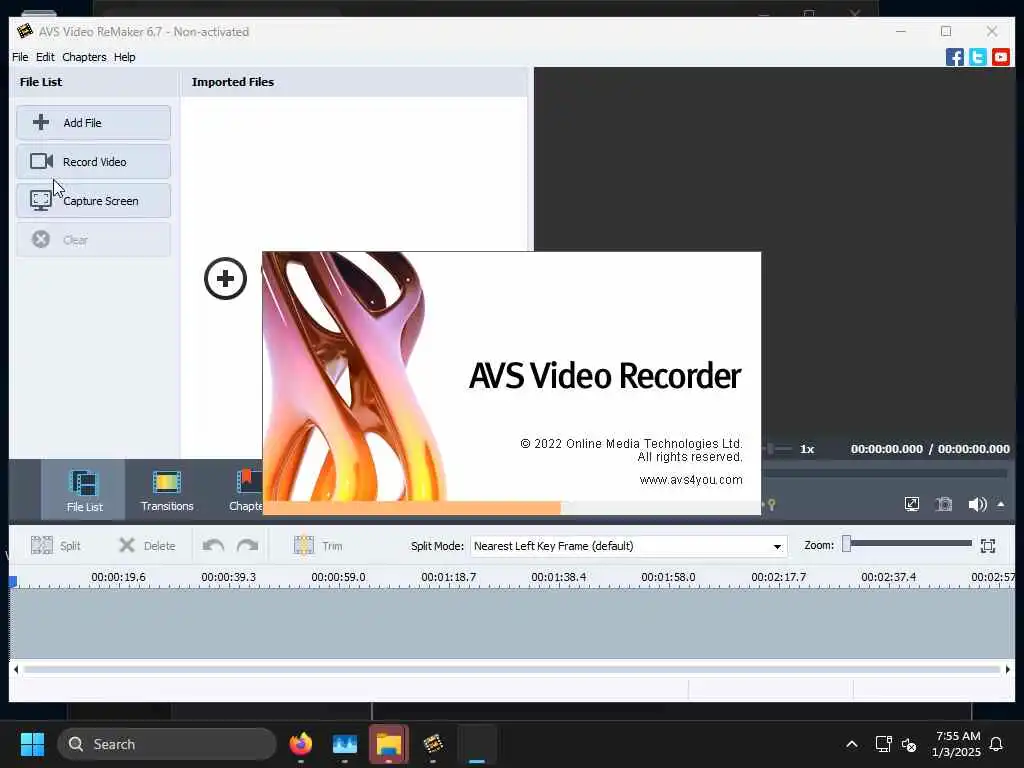Screen dimensions: 1024x768
Task: Open File Explorer from the taskbar
Action: click(389, 744)
